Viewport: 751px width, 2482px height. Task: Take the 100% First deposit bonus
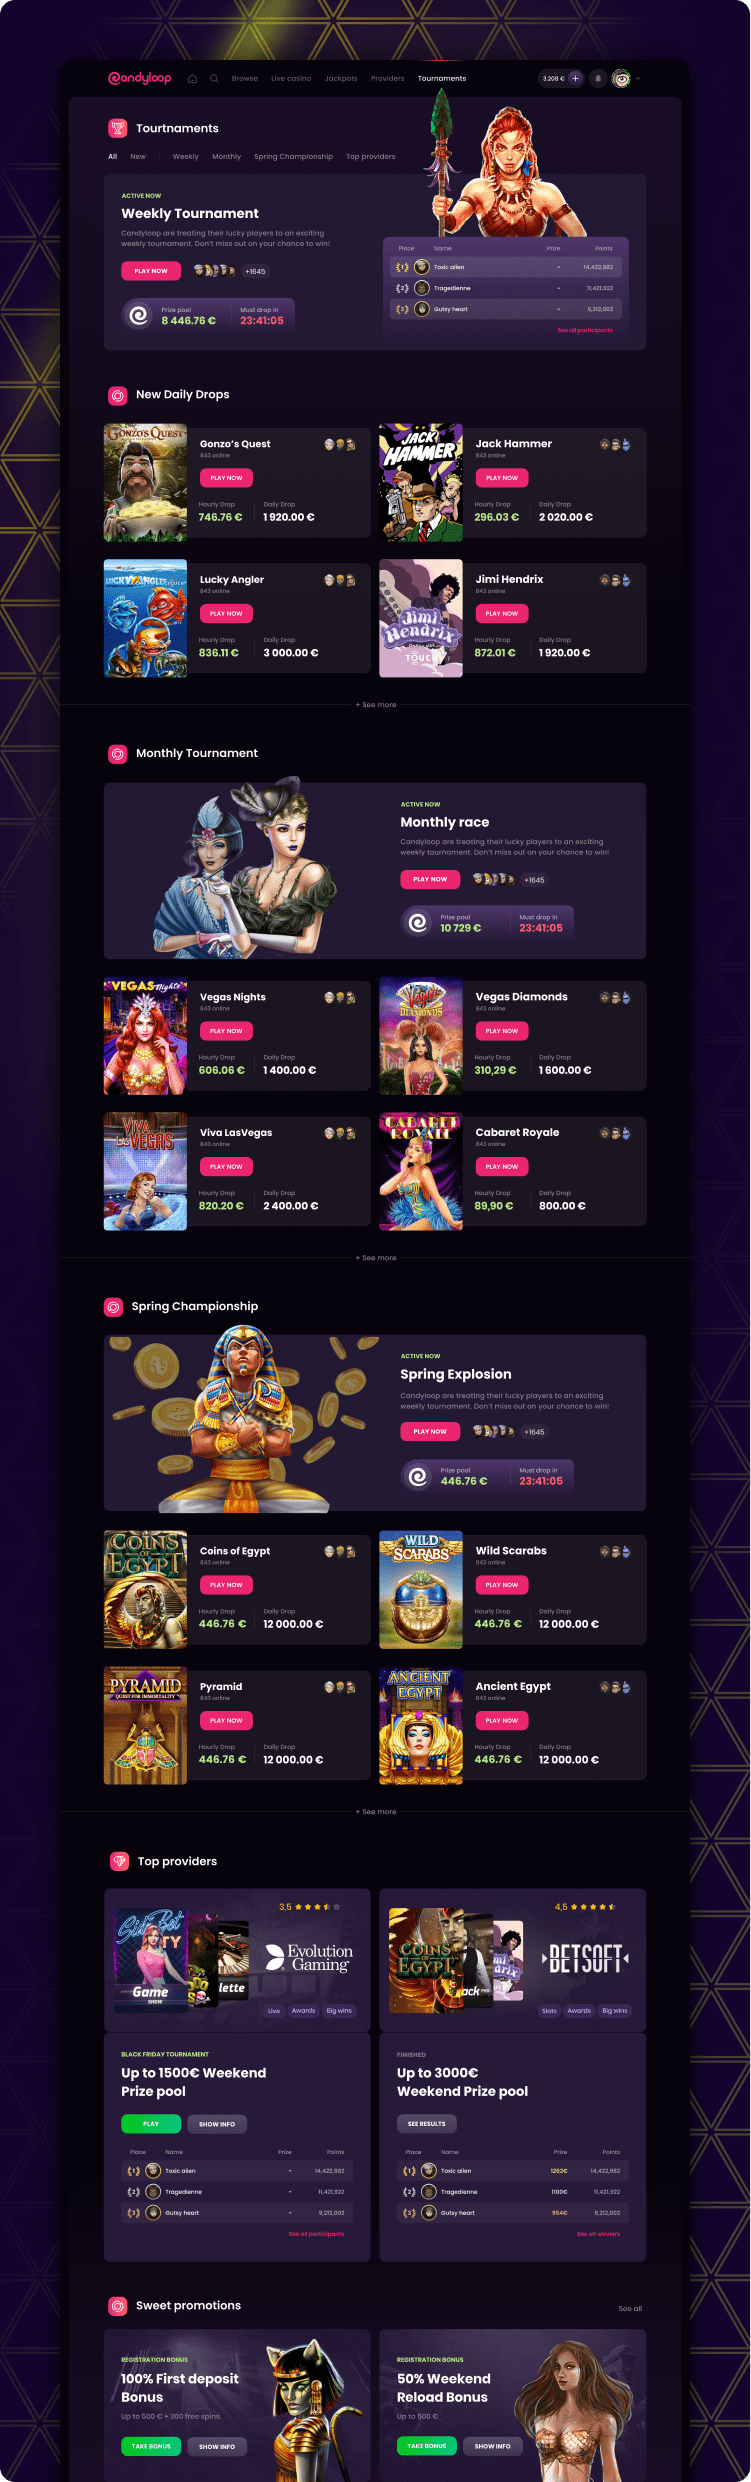point(151,2446)
